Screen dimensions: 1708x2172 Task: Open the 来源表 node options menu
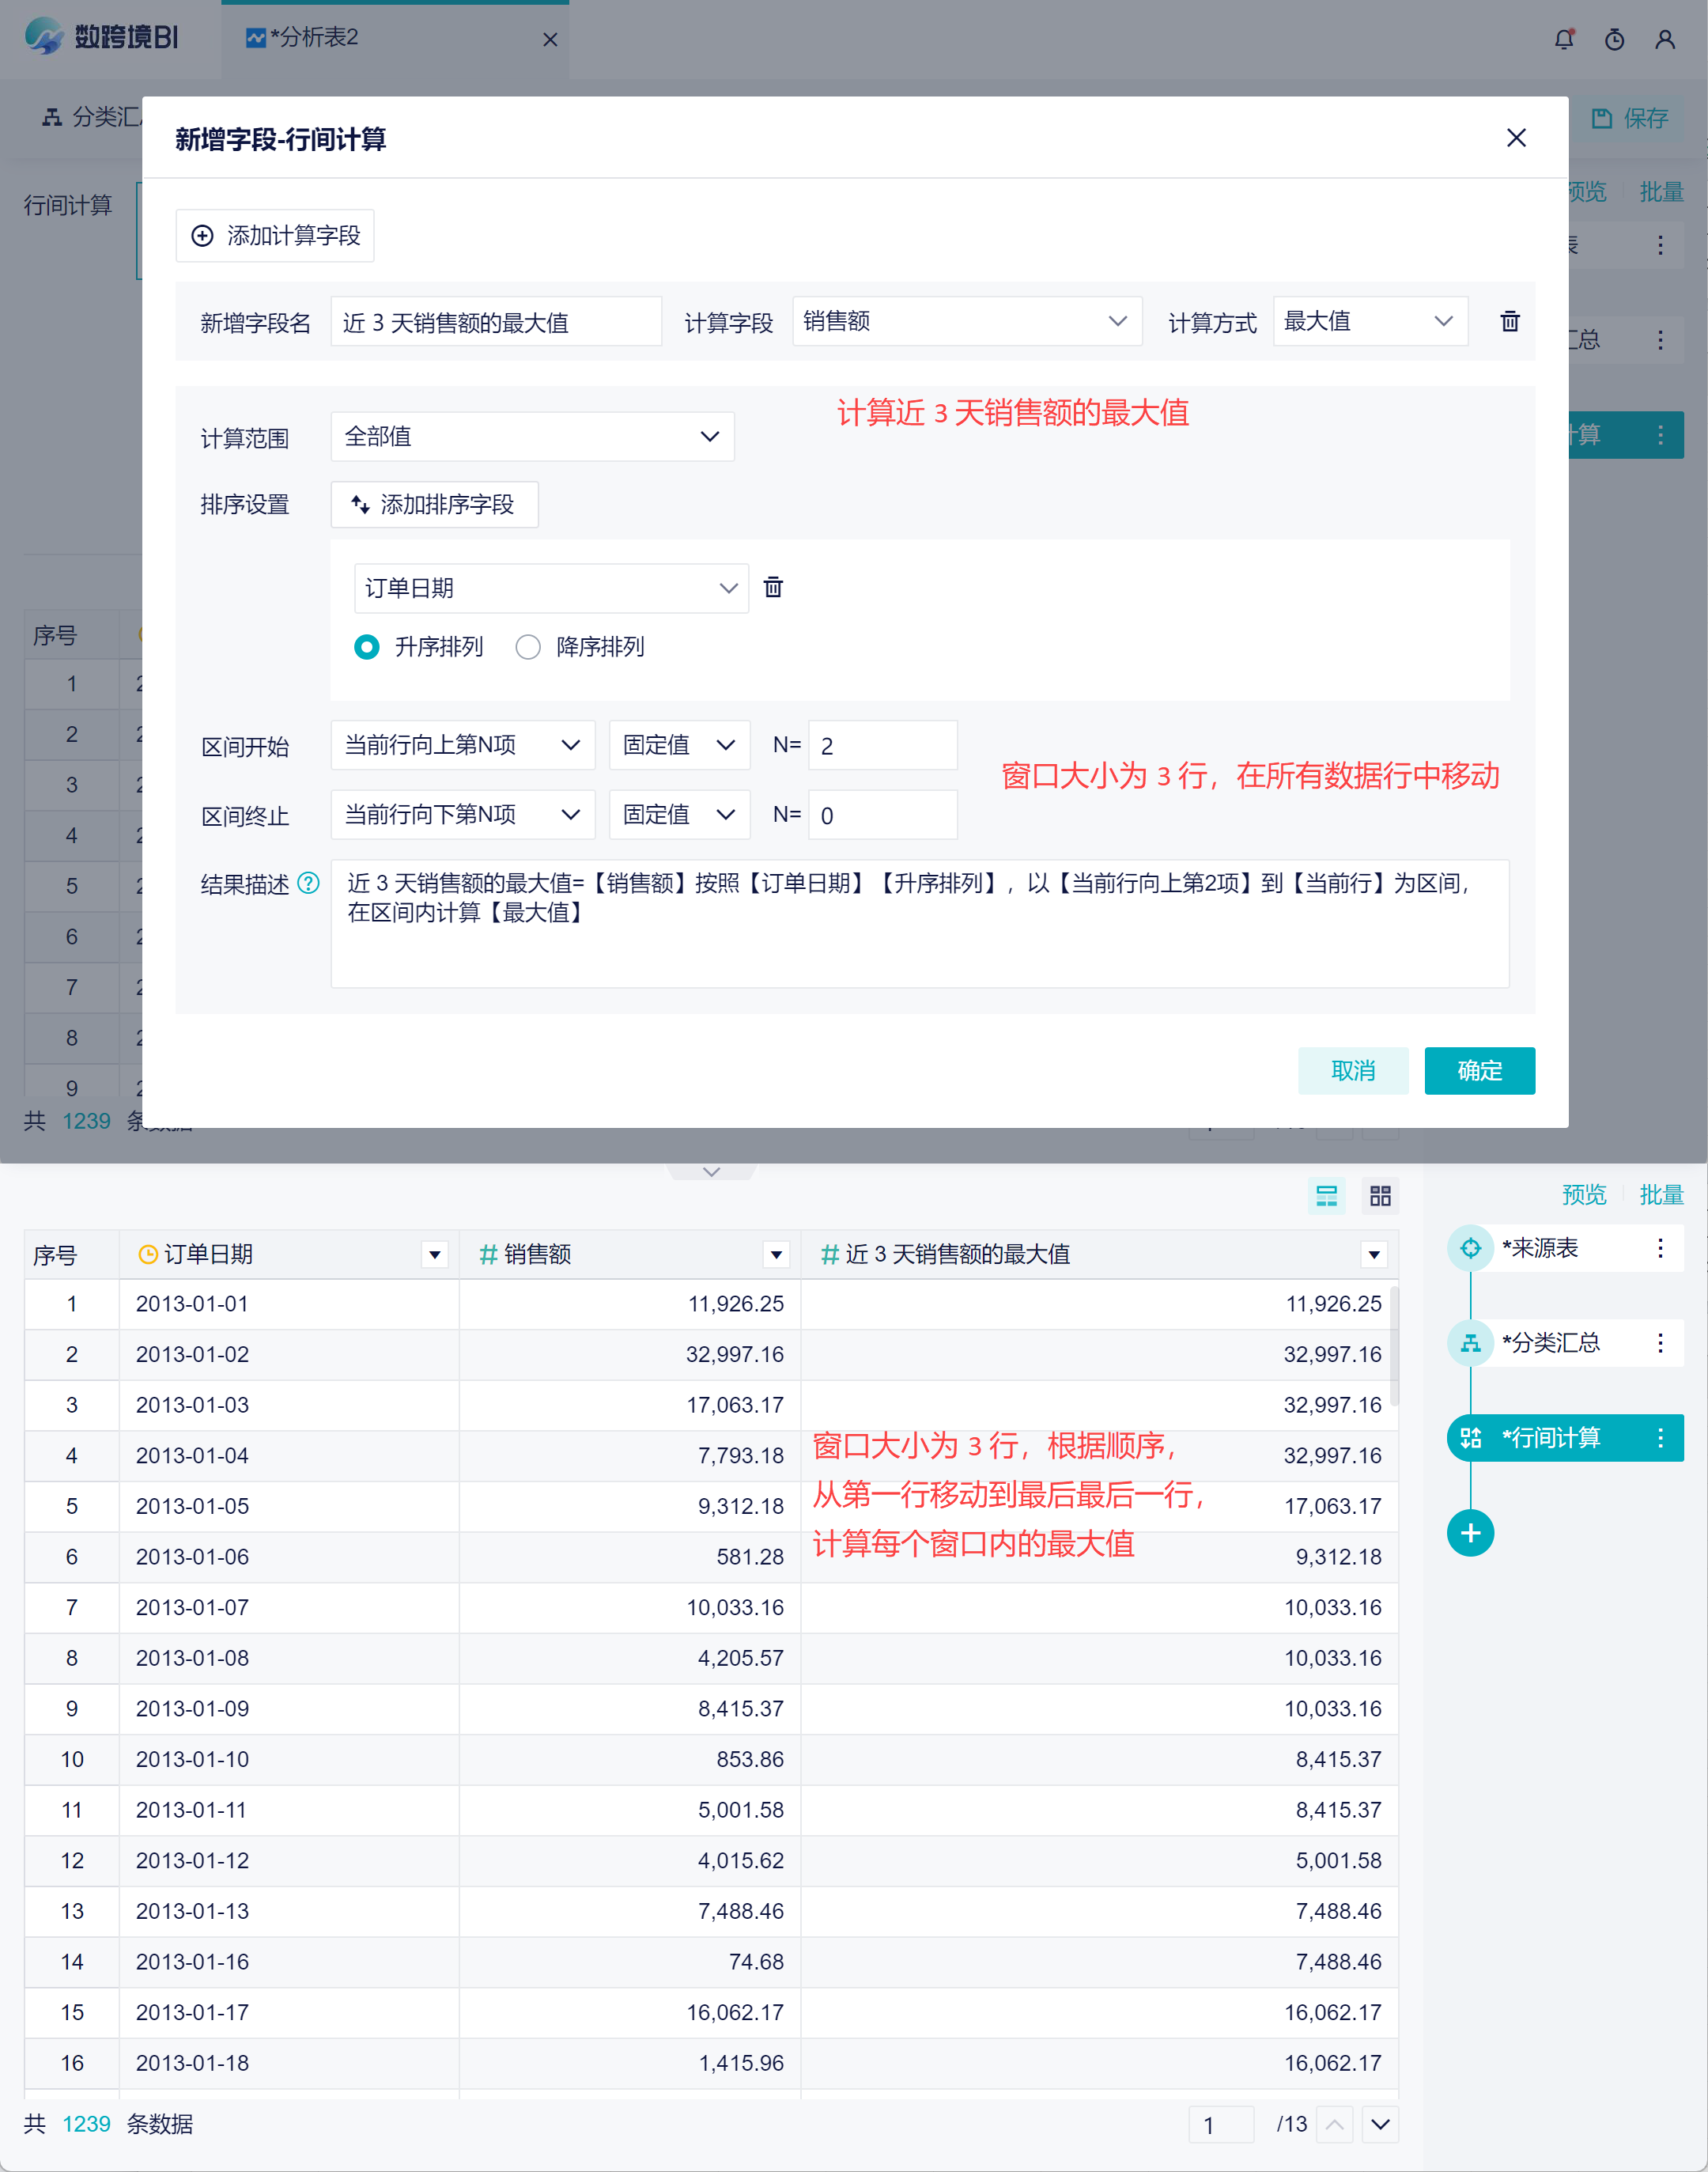(x=1660, y=1248)
